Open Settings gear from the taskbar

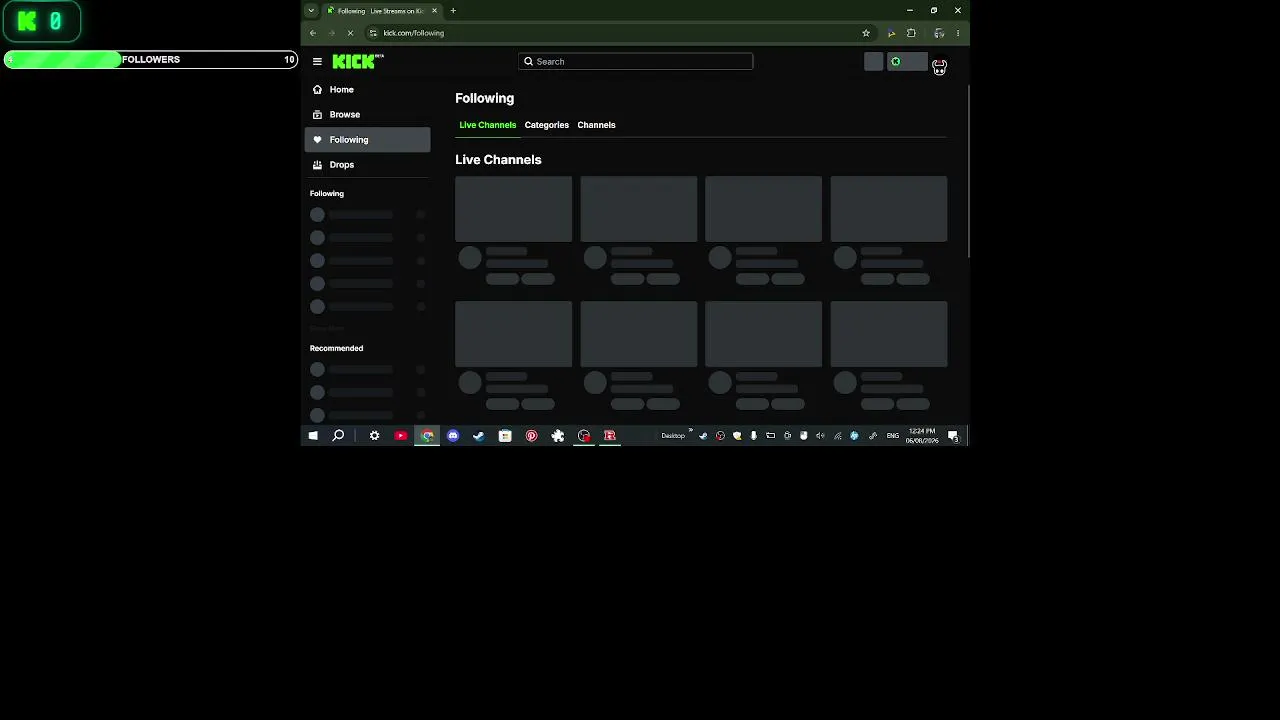click(374, 436)
